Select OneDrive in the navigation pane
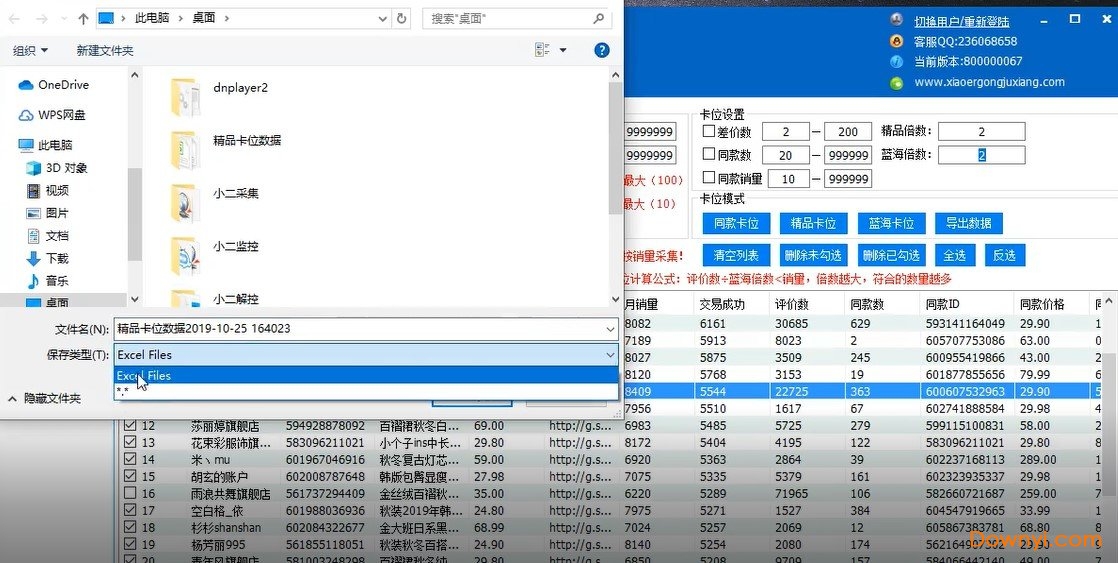Screen dimensions: 1118x563 [54, 85]
